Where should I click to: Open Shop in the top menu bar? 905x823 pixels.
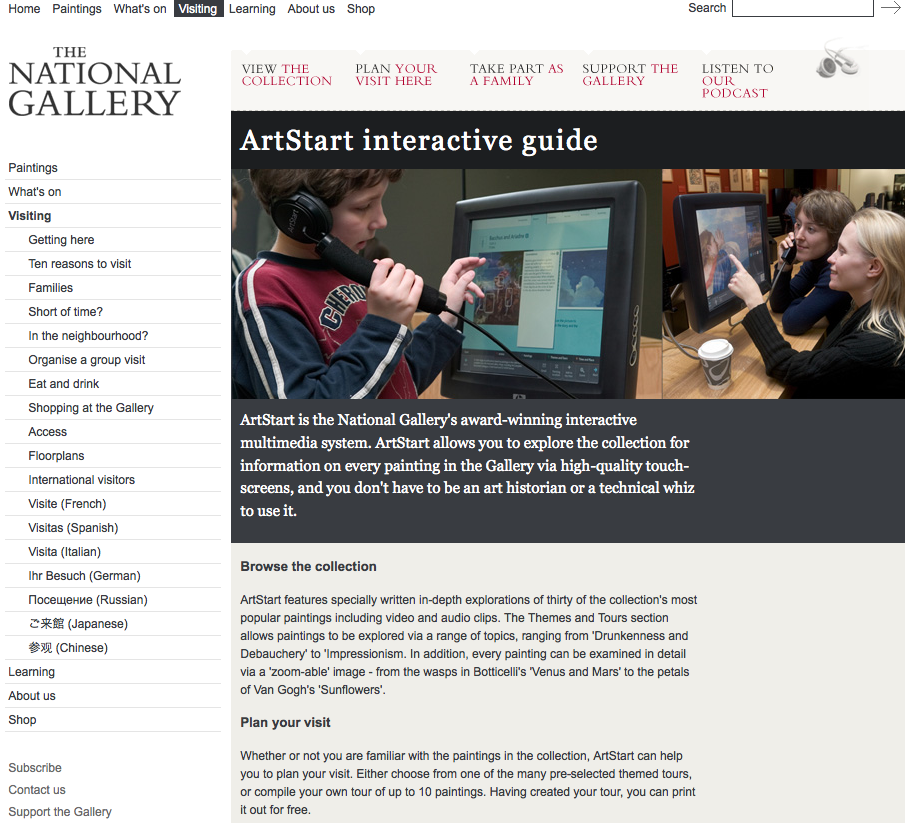361,9
